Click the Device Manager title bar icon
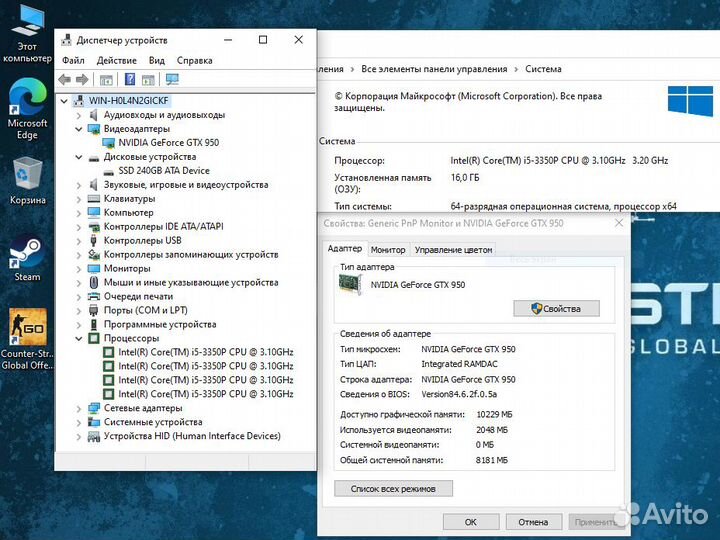The height and width of the screenshot is (540, 720). (x=67, y=40)
